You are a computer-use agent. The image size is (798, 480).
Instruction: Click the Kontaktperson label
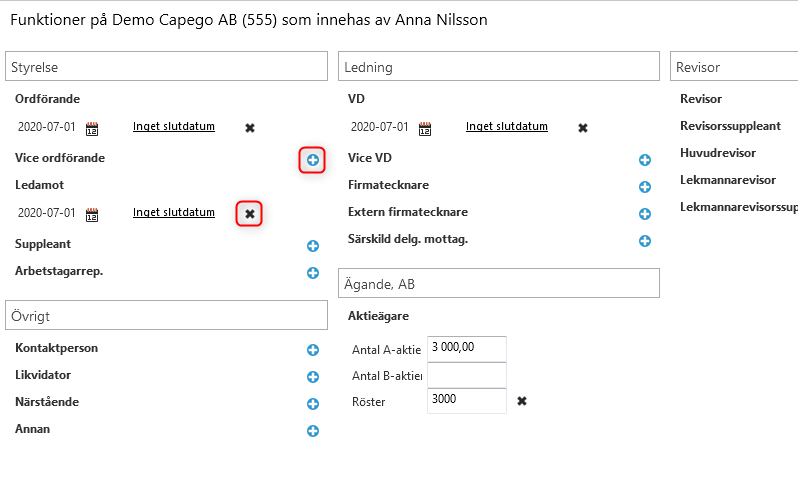tap(56, 348)
